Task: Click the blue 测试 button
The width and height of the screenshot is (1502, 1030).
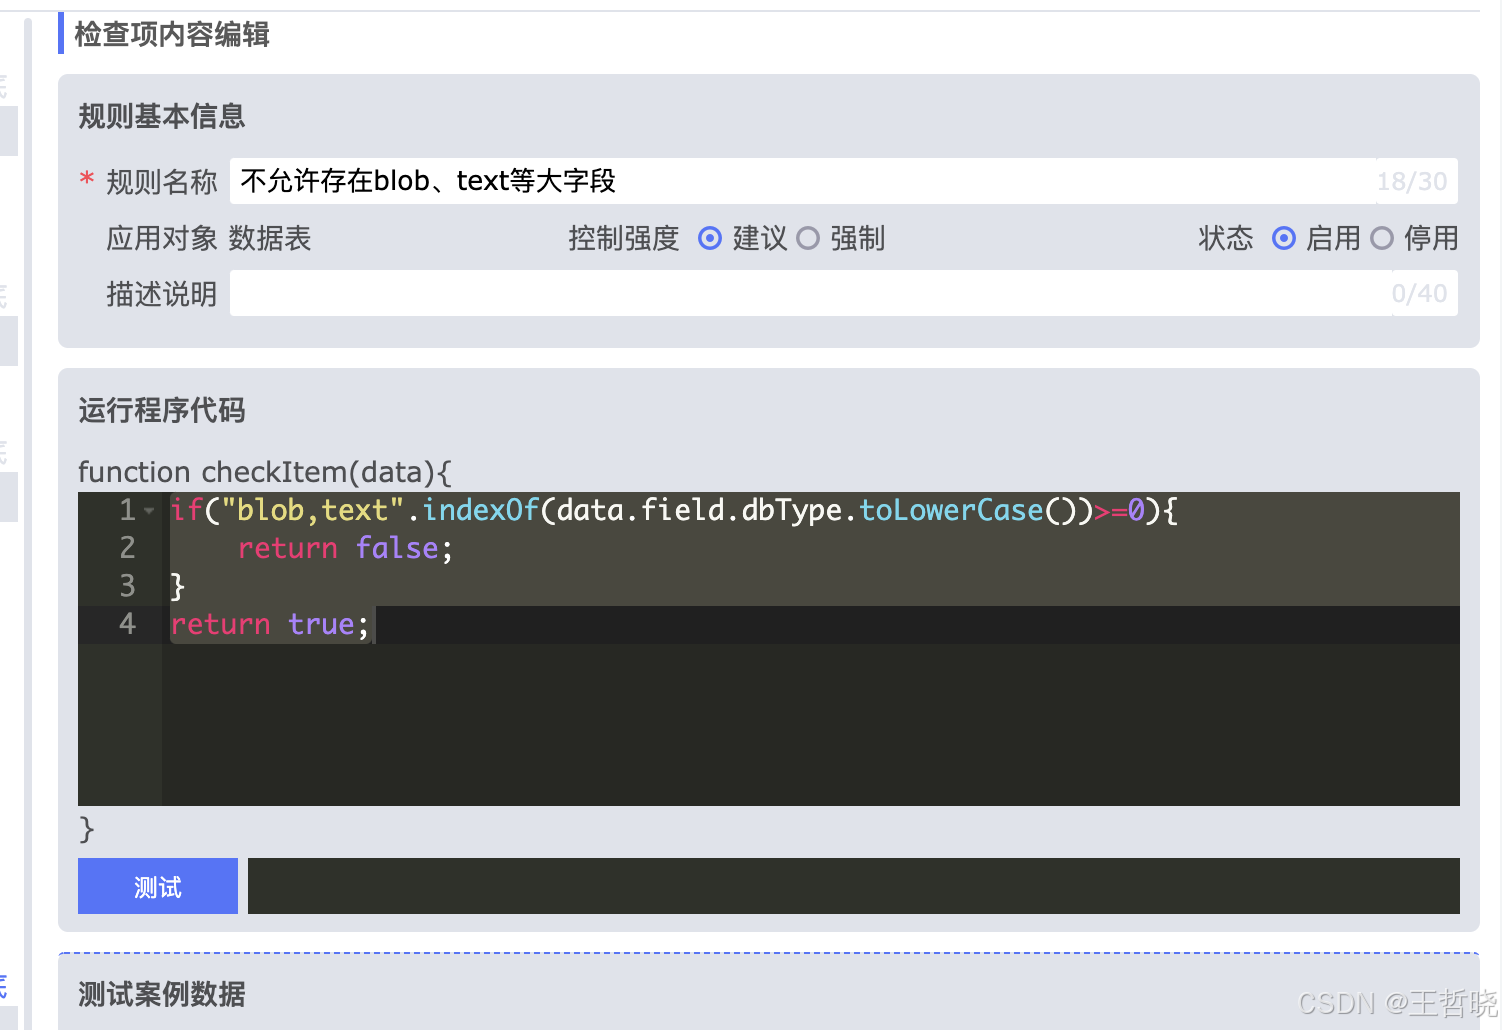Action: [158, 886]
